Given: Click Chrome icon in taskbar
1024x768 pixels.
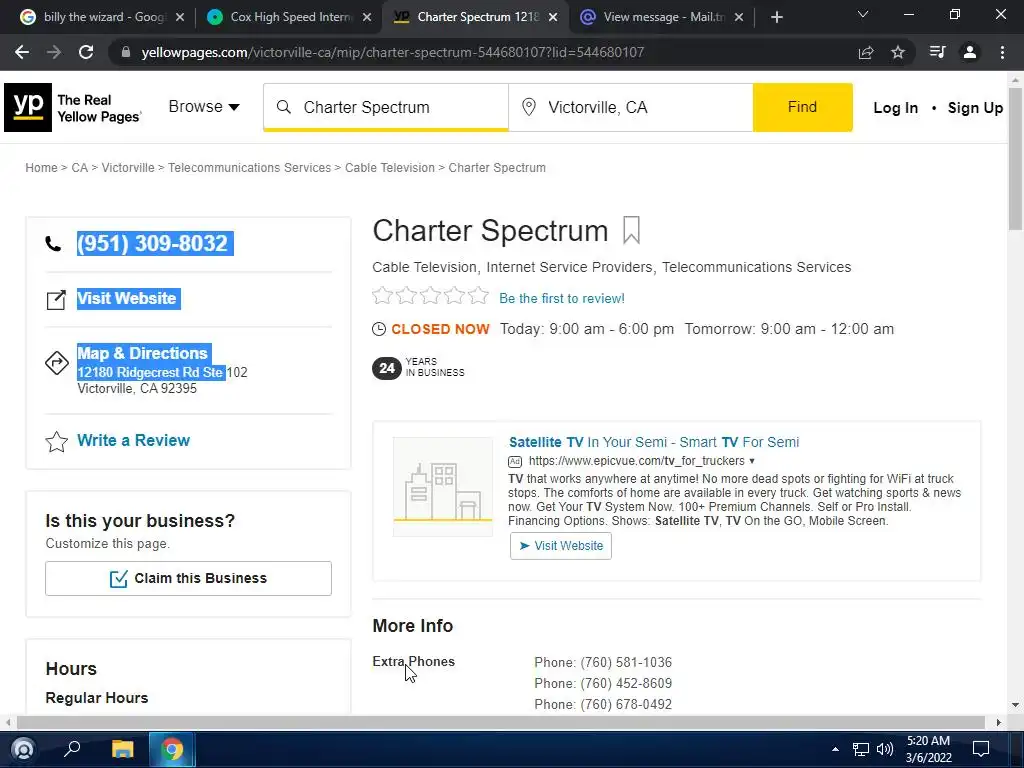Looking at the screenshot, I should (172, 748).
